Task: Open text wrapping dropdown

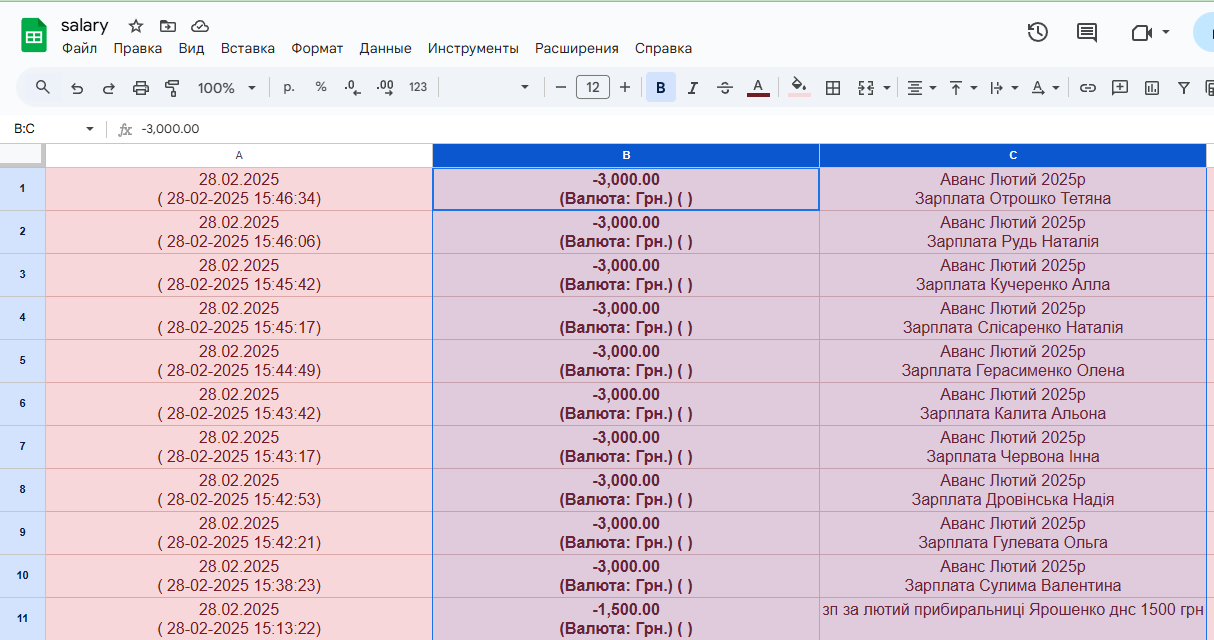Action: 1003,88
